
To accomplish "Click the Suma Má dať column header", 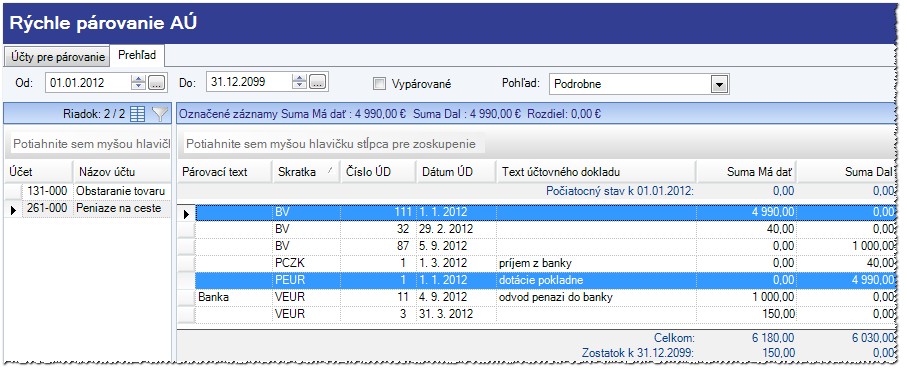I will pyautogui.click(x=746, y=172).
